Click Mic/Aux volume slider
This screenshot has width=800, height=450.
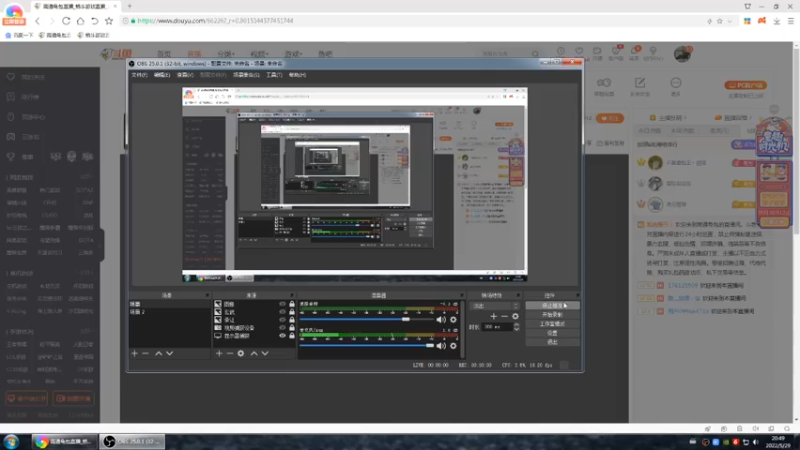click(366, 345)
